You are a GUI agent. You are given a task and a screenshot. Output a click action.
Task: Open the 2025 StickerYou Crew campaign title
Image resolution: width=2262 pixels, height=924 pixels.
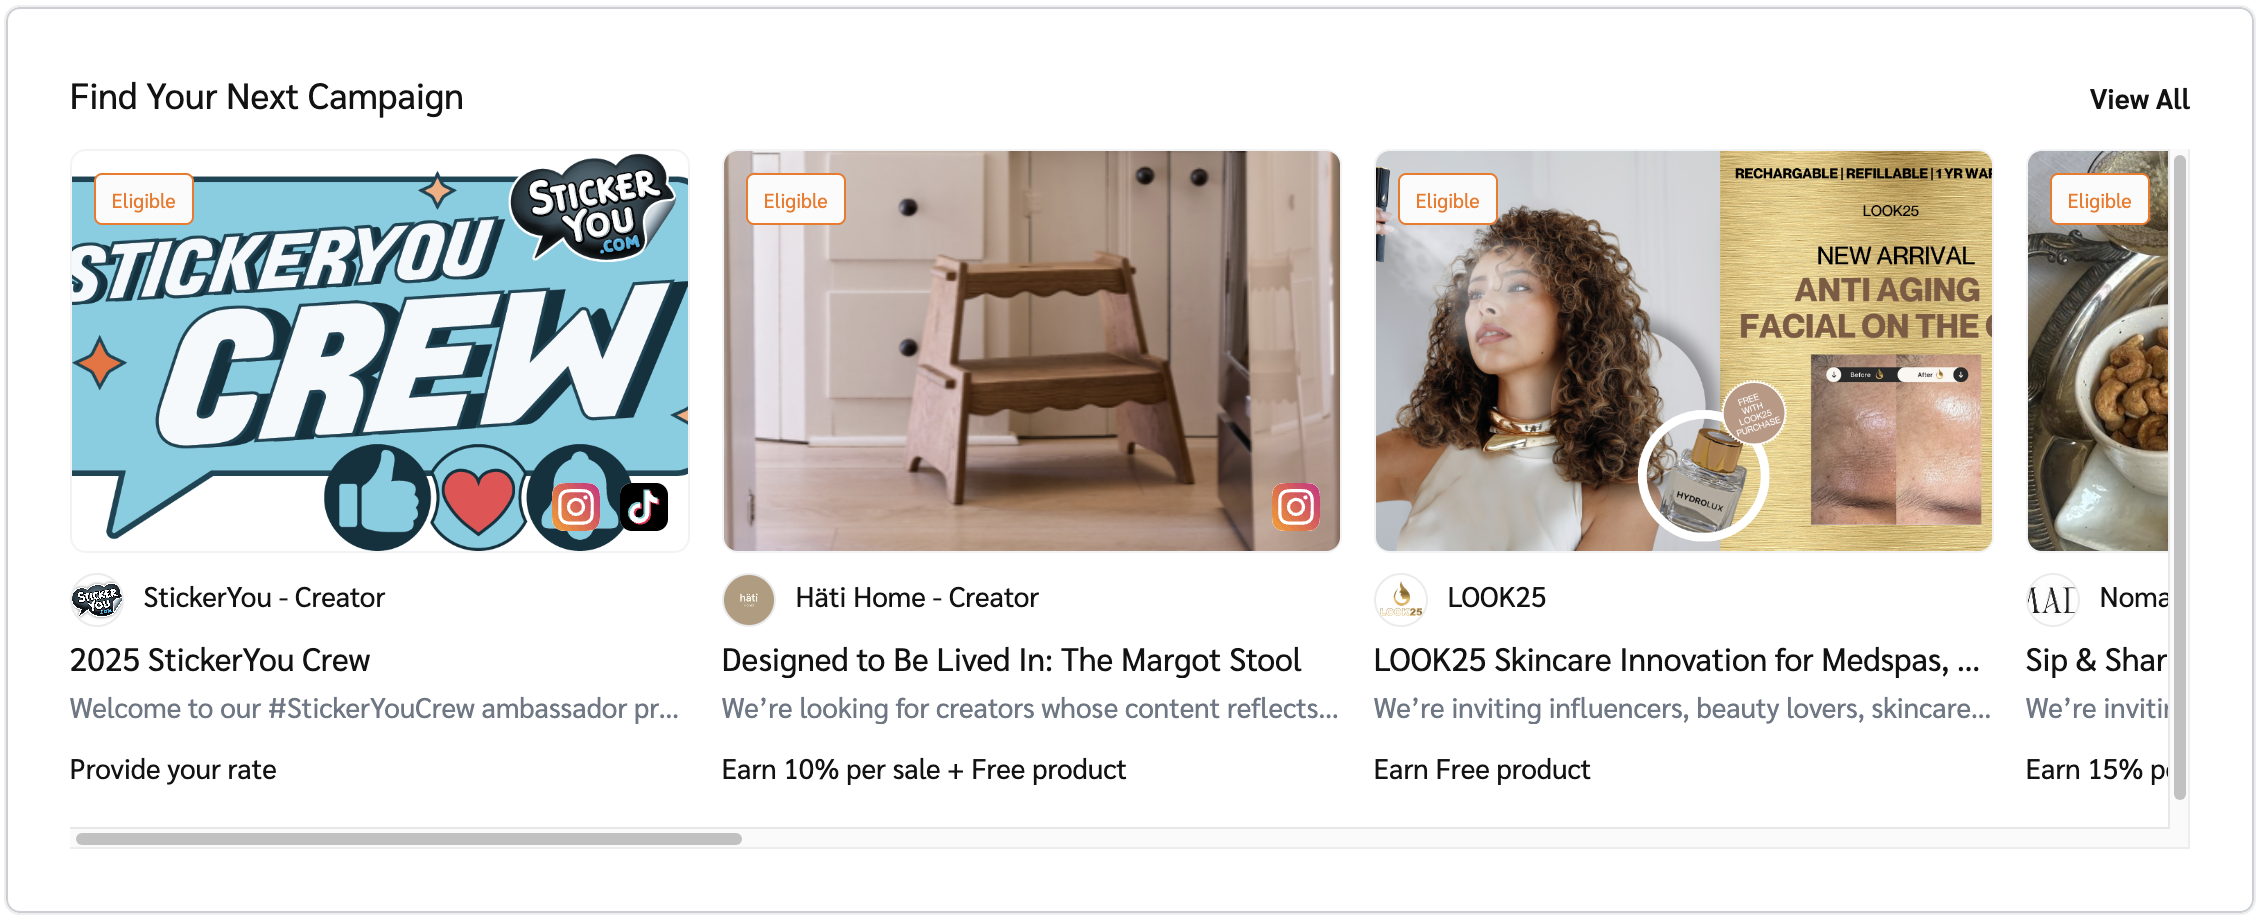220,660
